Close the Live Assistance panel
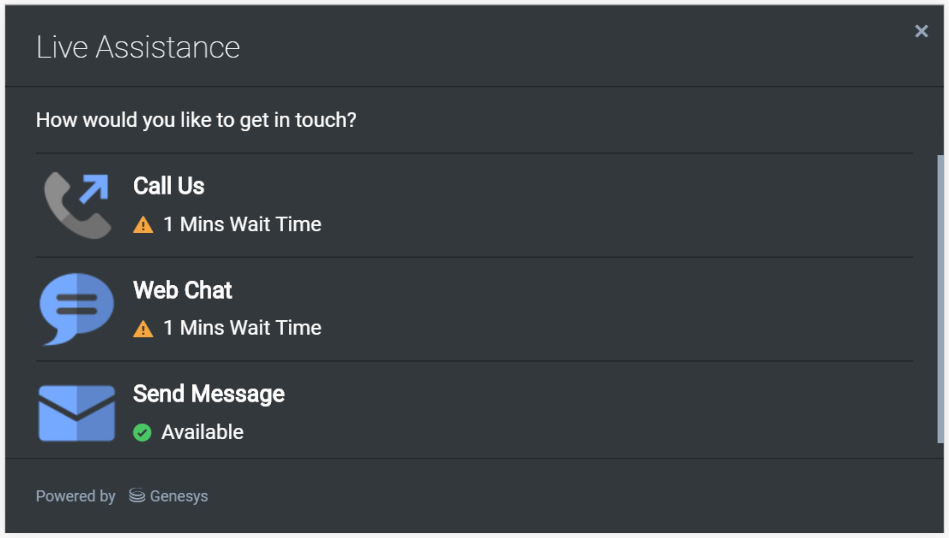949x538 pixels. pyautogui.click(x=921, y=31)
